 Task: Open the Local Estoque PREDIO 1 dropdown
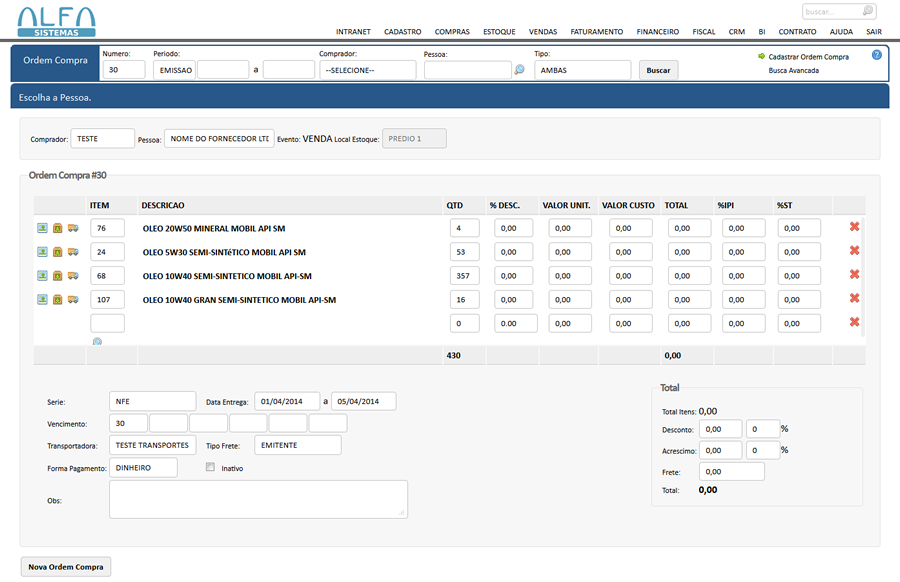(x=414, y=138)
